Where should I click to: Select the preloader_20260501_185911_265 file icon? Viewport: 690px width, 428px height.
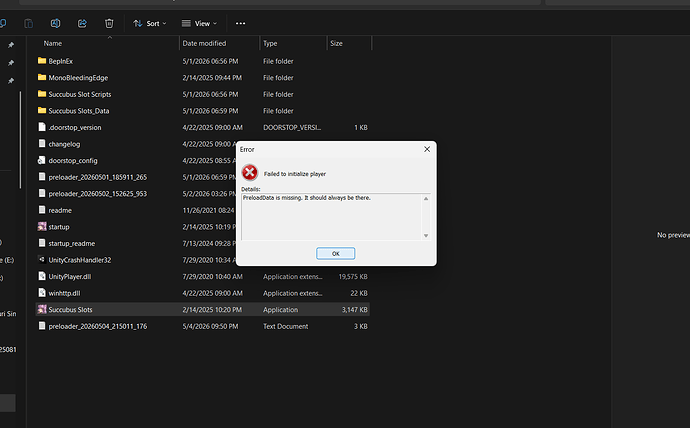click(x=42, y=177)
